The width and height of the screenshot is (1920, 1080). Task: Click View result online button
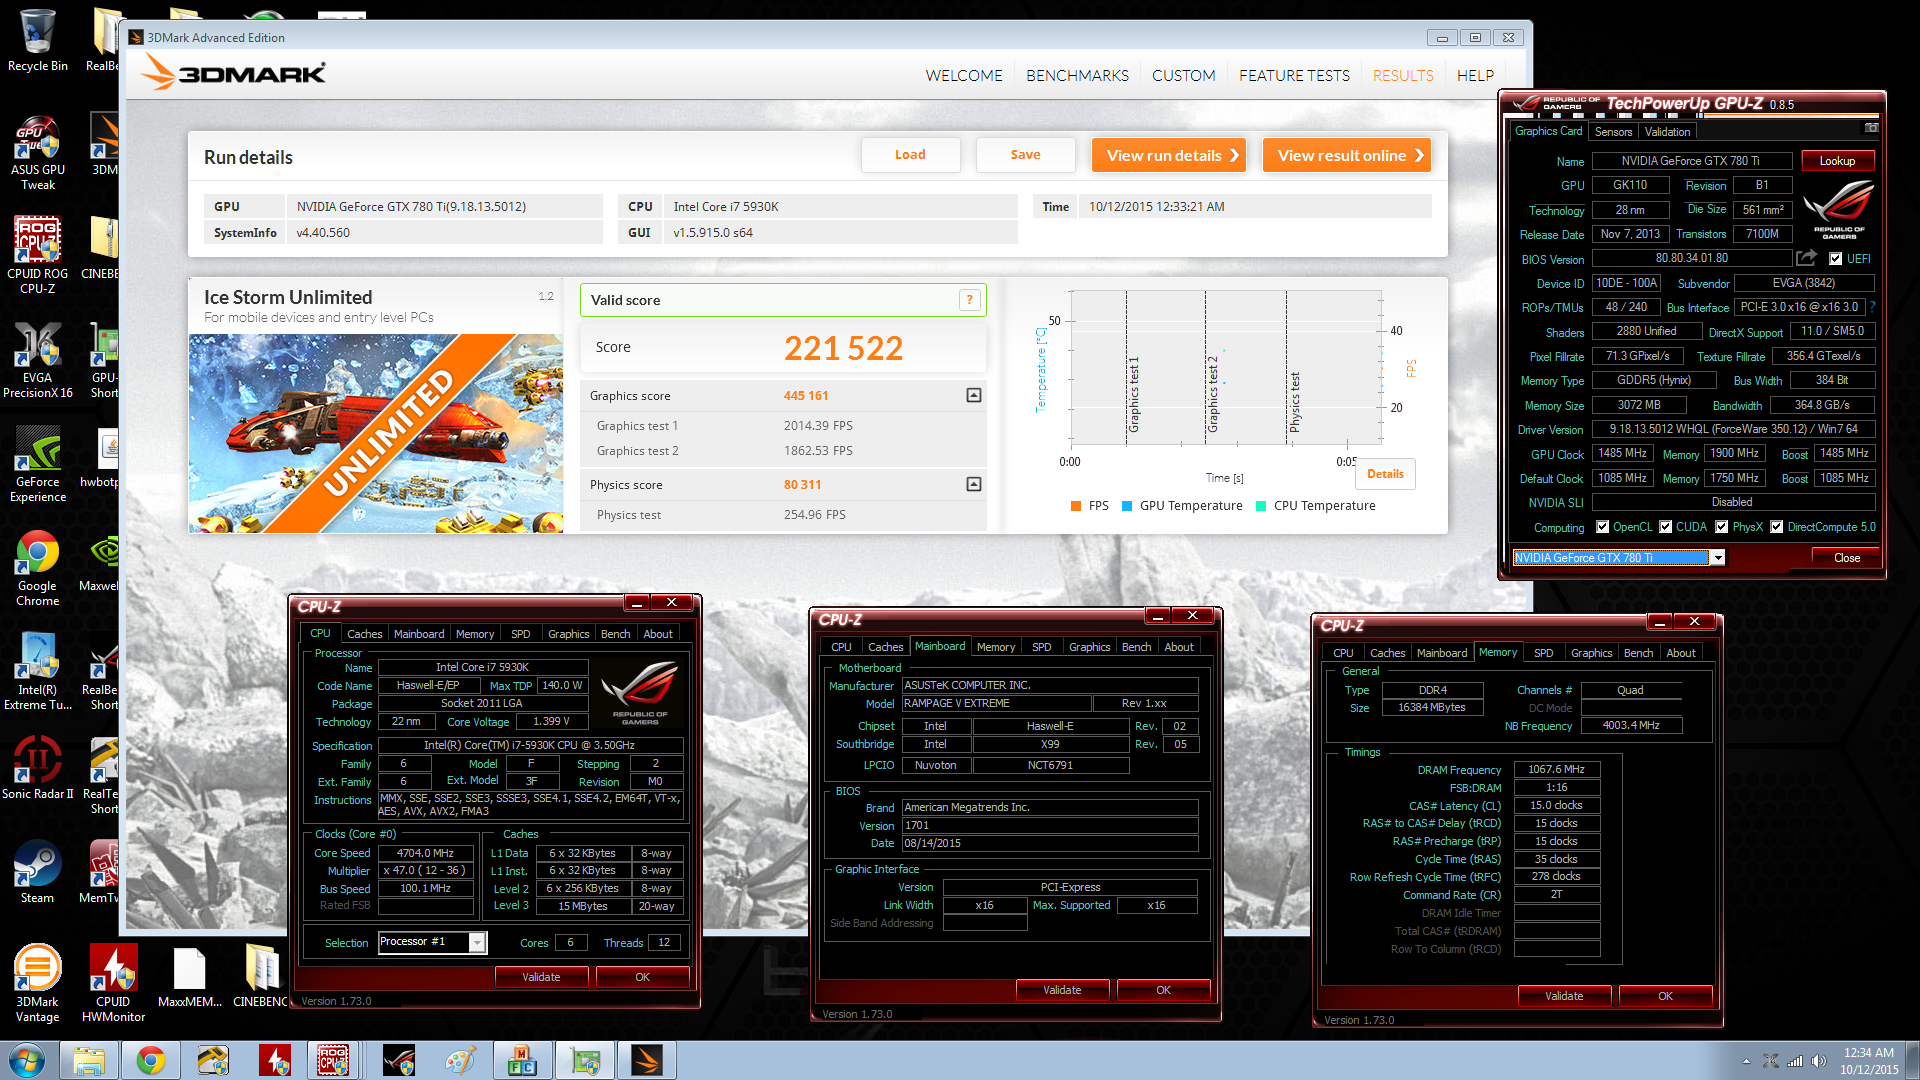(x=1347, y=155)
